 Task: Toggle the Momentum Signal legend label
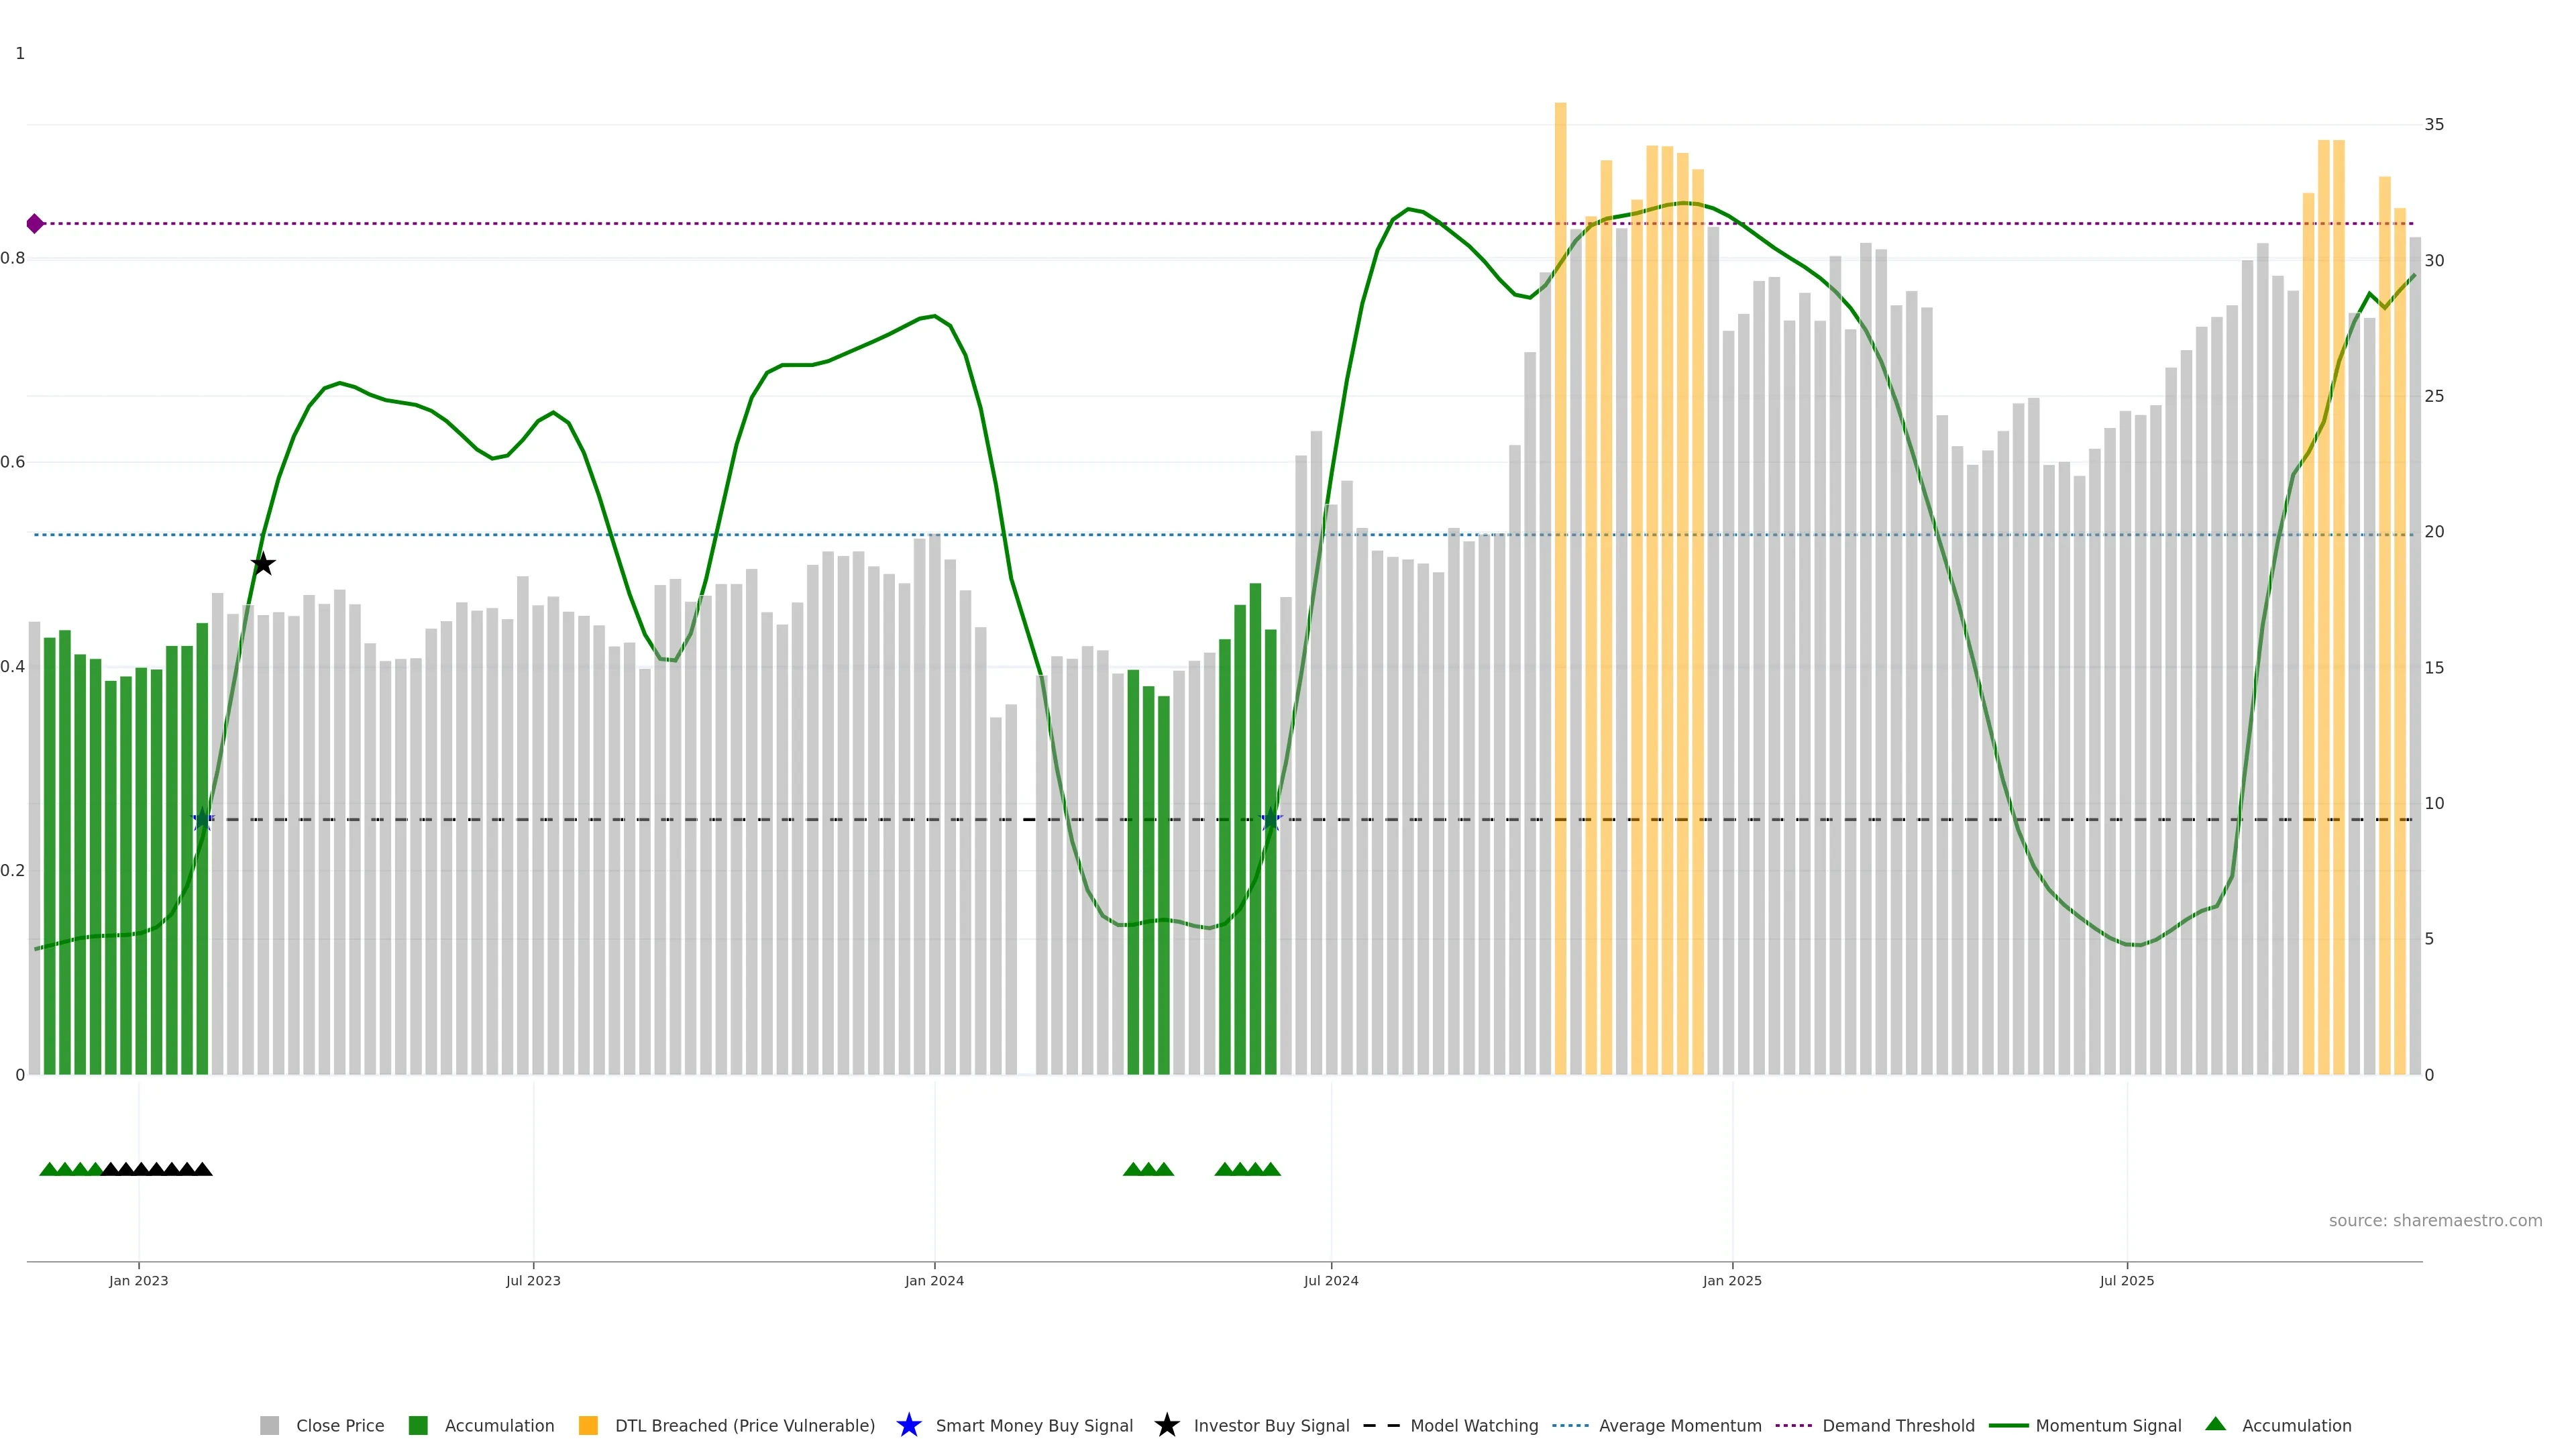coord(2108,1426)
